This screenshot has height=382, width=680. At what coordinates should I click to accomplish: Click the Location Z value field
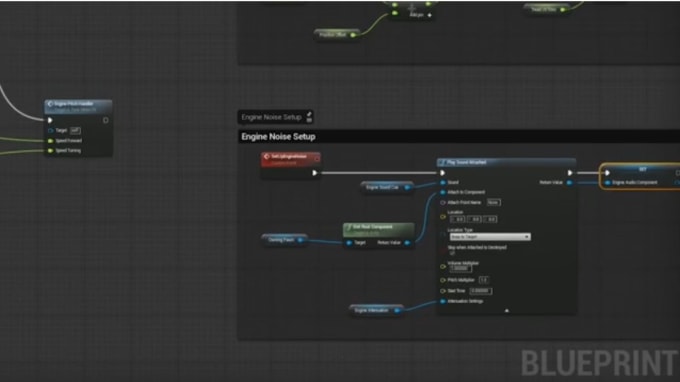point(490,219)
